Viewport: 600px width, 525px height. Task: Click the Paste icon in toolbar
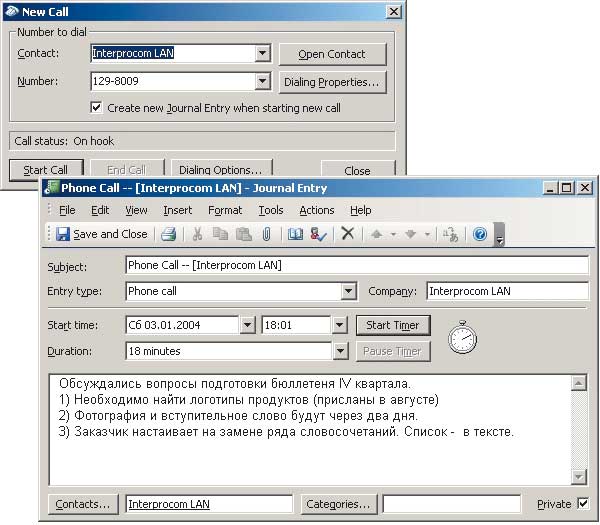click(x=243, y=234)
